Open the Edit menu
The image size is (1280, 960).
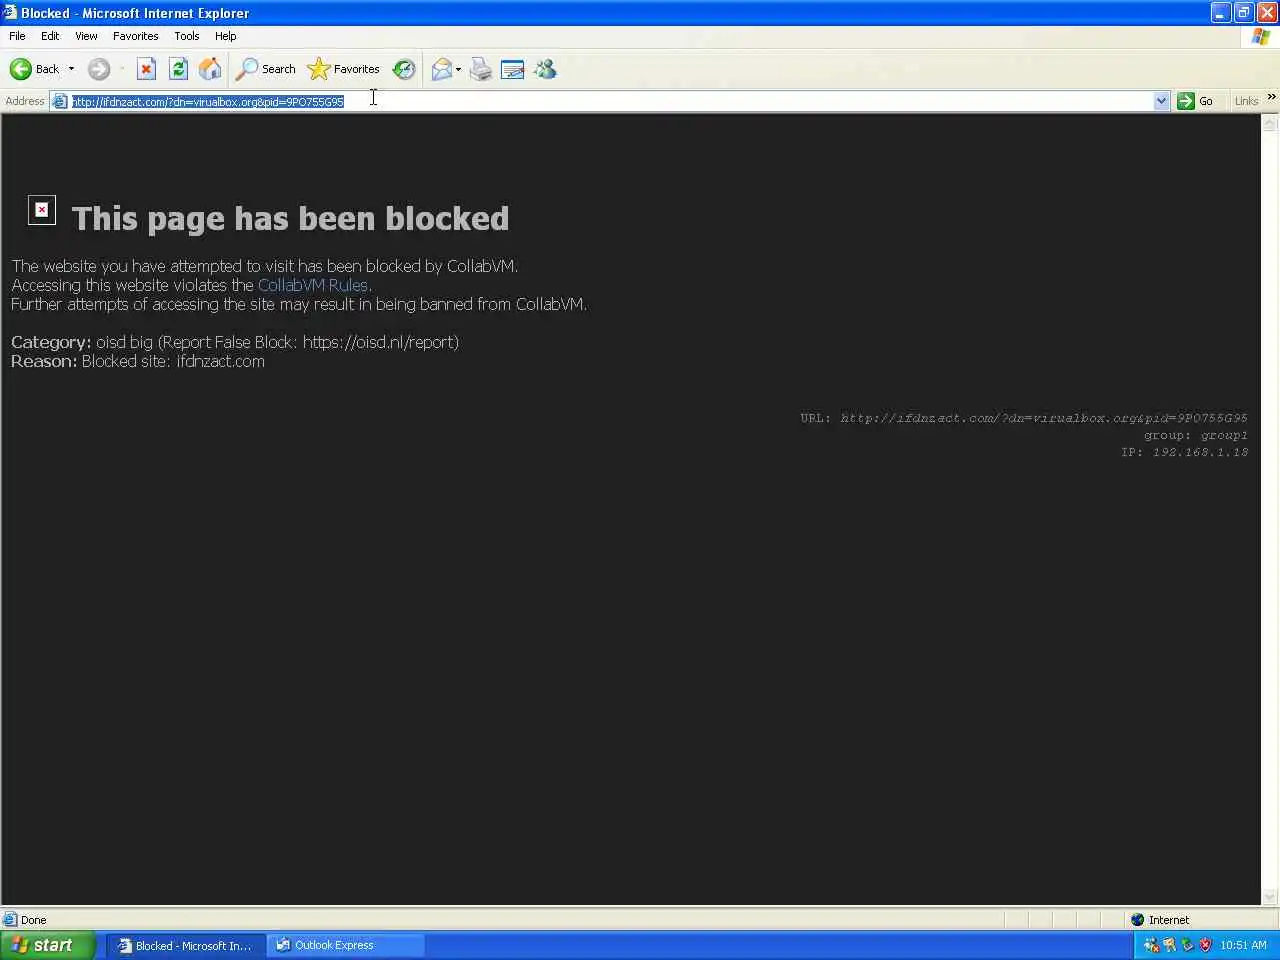click(50, 36)
